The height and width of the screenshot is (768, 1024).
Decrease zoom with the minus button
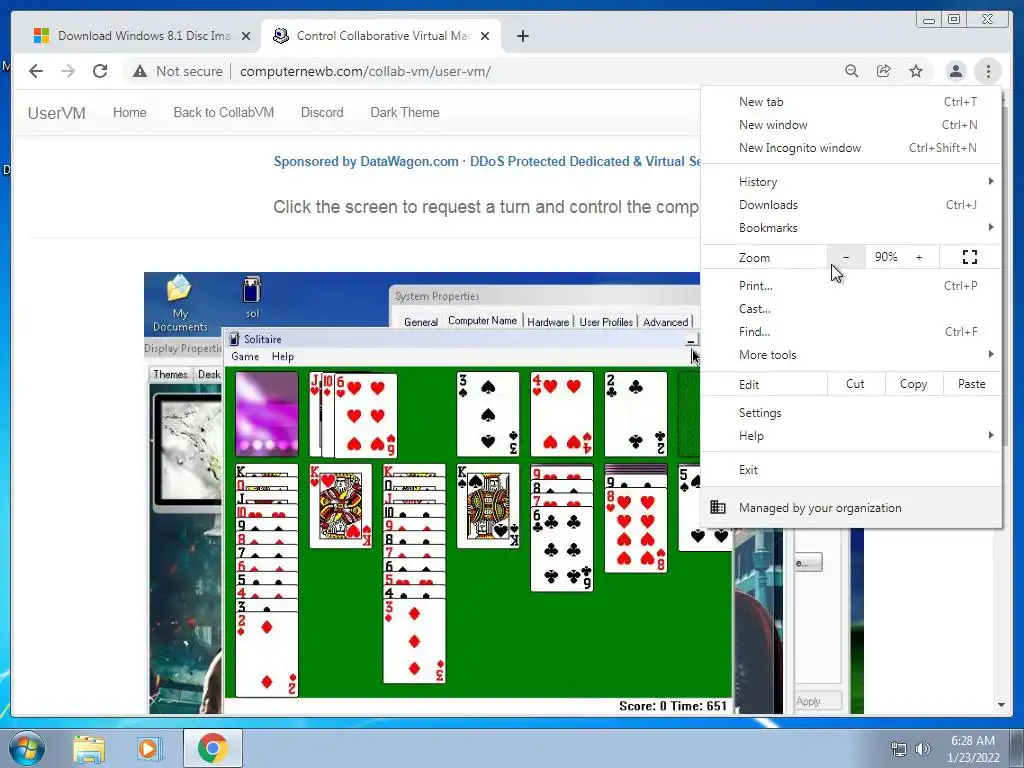click(846, 257)
